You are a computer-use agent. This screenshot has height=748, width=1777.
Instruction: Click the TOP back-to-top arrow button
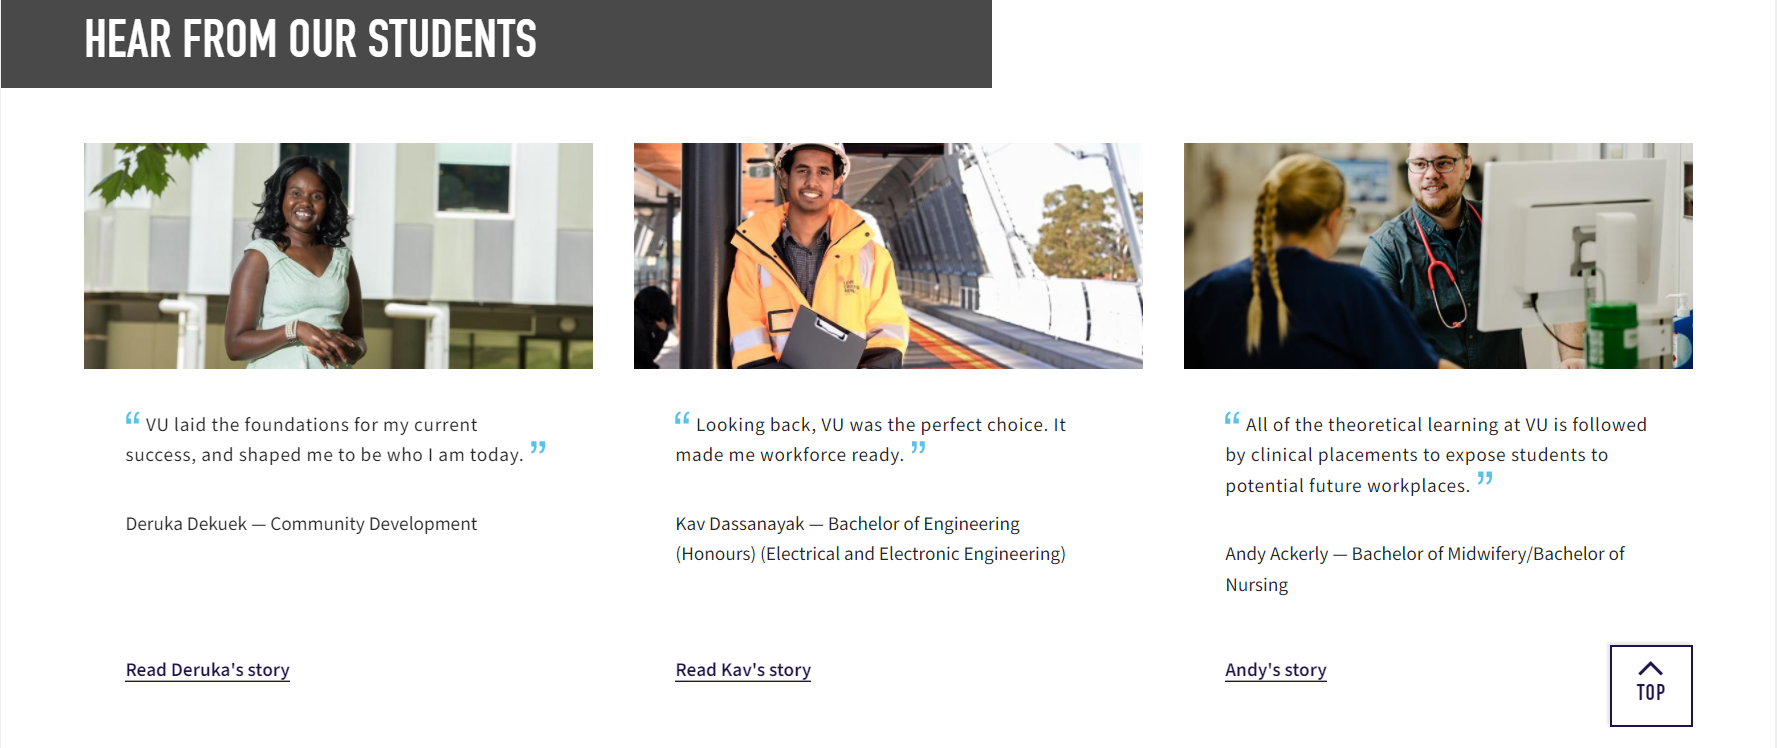[1651, 686]
